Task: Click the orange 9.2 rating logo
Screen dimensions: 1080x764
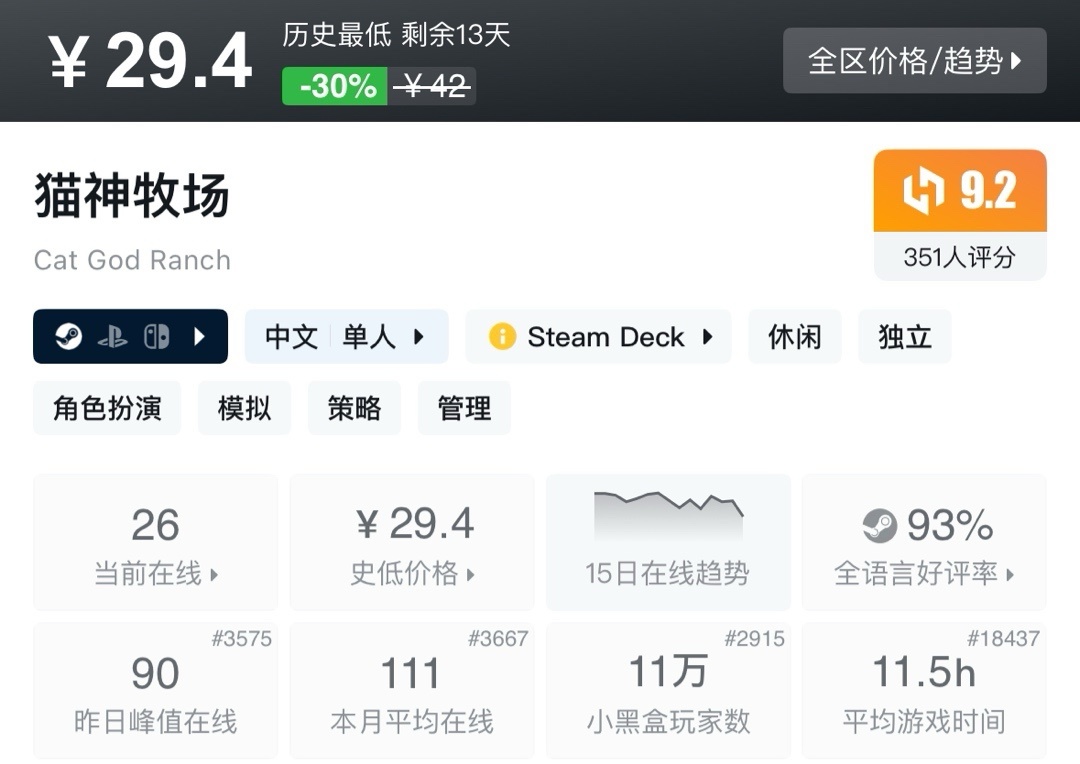Action: (923, 192)
